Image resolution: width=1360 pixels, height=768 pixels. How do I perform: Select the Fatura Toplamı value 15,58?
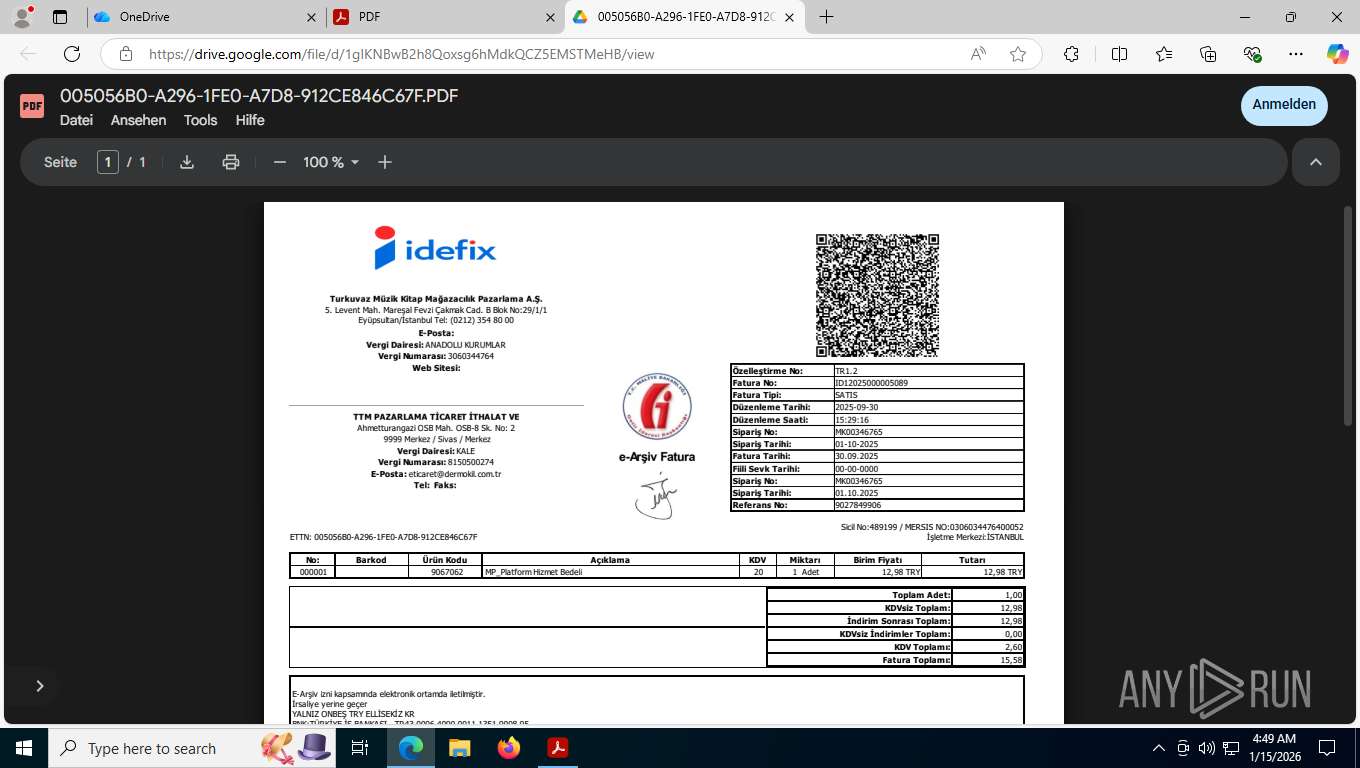(1011, 660)
